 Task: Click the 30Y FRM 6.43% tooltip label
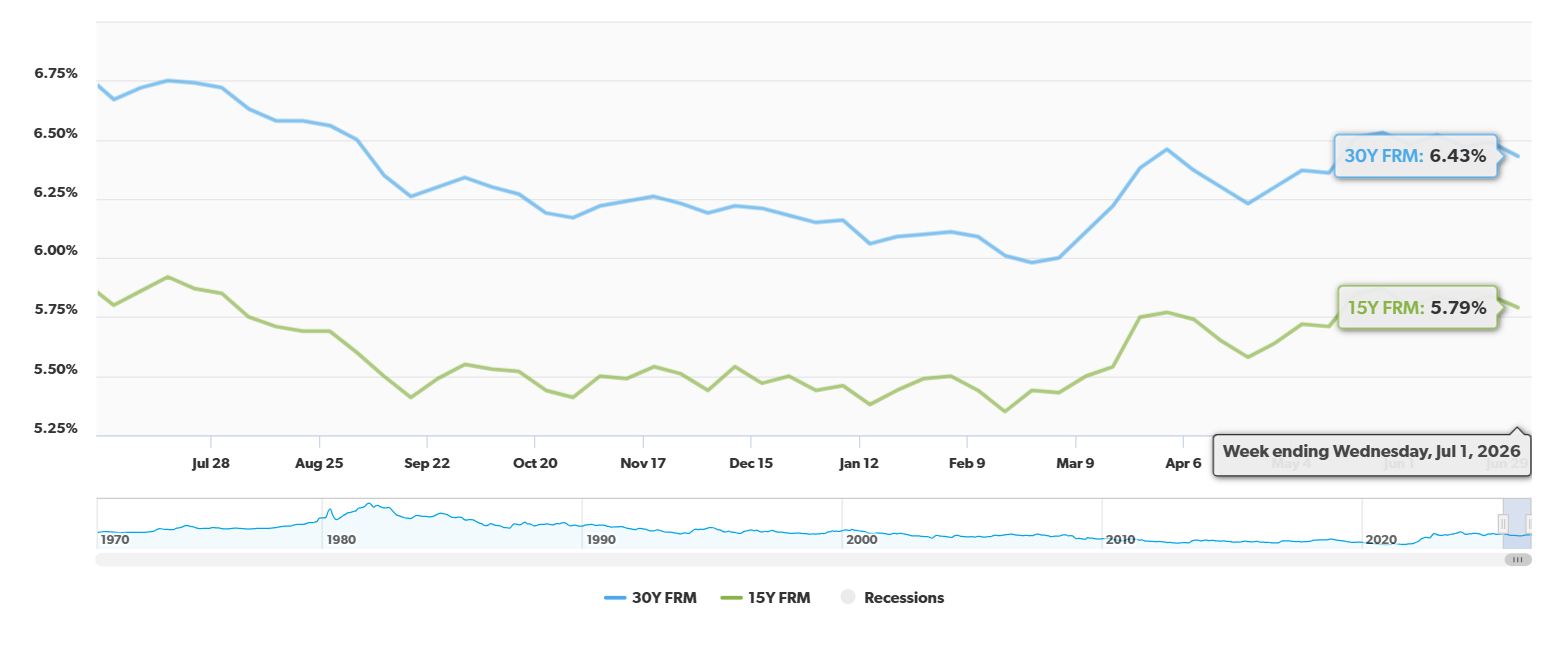[1415, 156]
